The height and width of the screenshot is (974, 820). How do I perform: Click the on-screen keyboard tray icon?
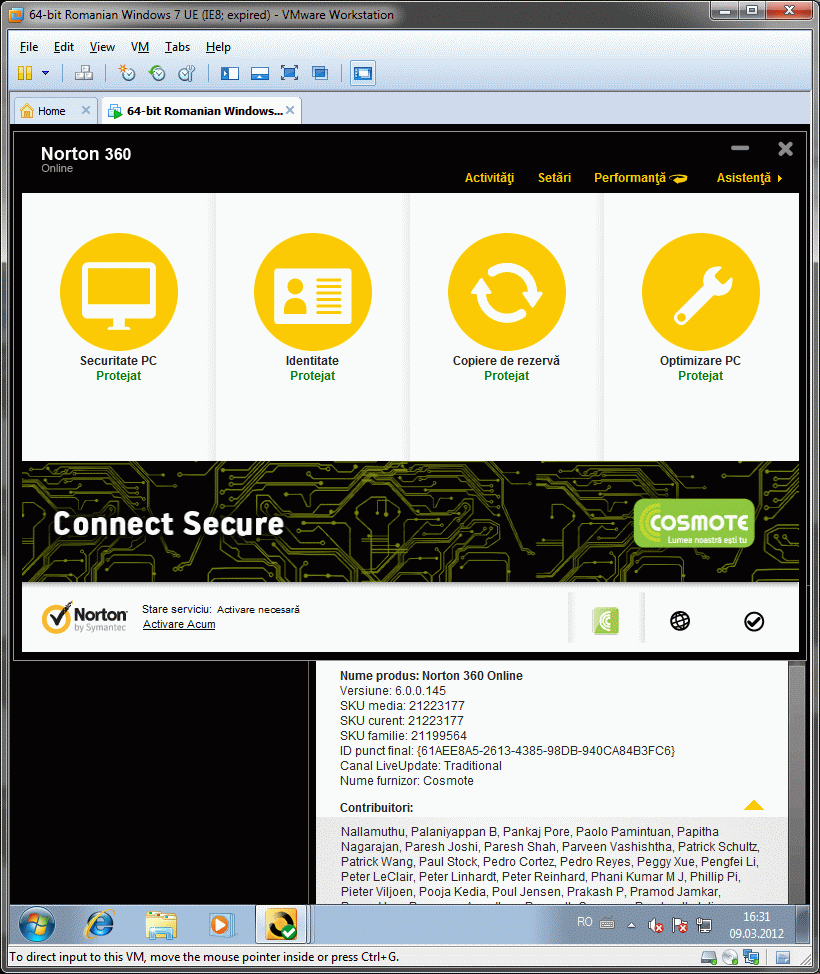[x=607, y=924]
